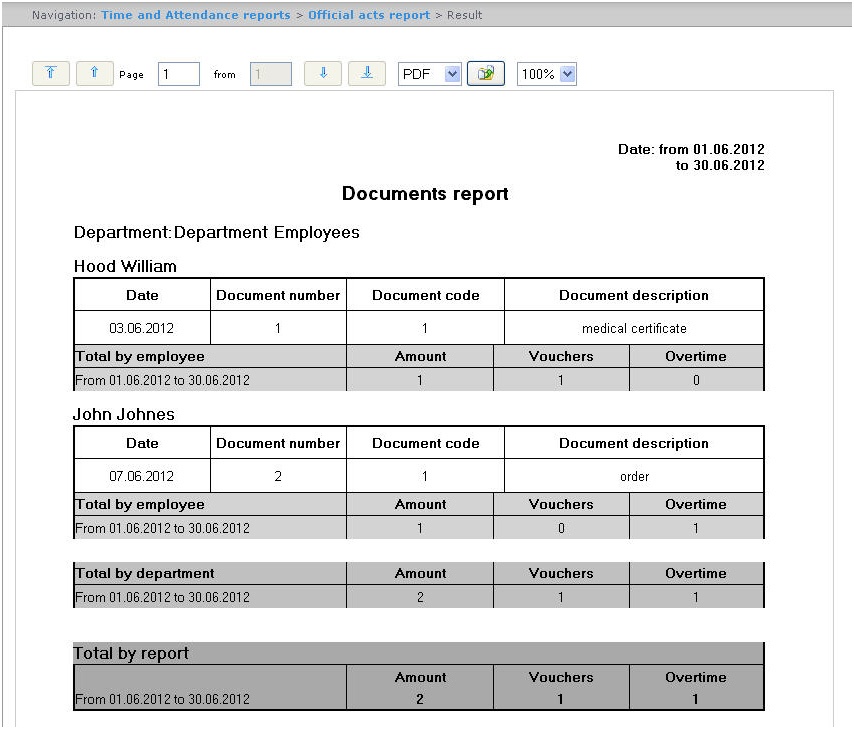Image resolution: width=854 pixels, height=729 pixels.
Task: Select the Hood William employee heading
Action: [x=125, y=266]
